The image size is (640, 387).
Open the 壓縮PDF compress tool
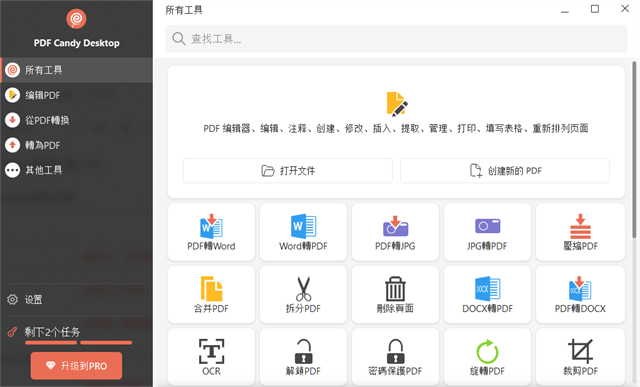[x=580, y=232]
